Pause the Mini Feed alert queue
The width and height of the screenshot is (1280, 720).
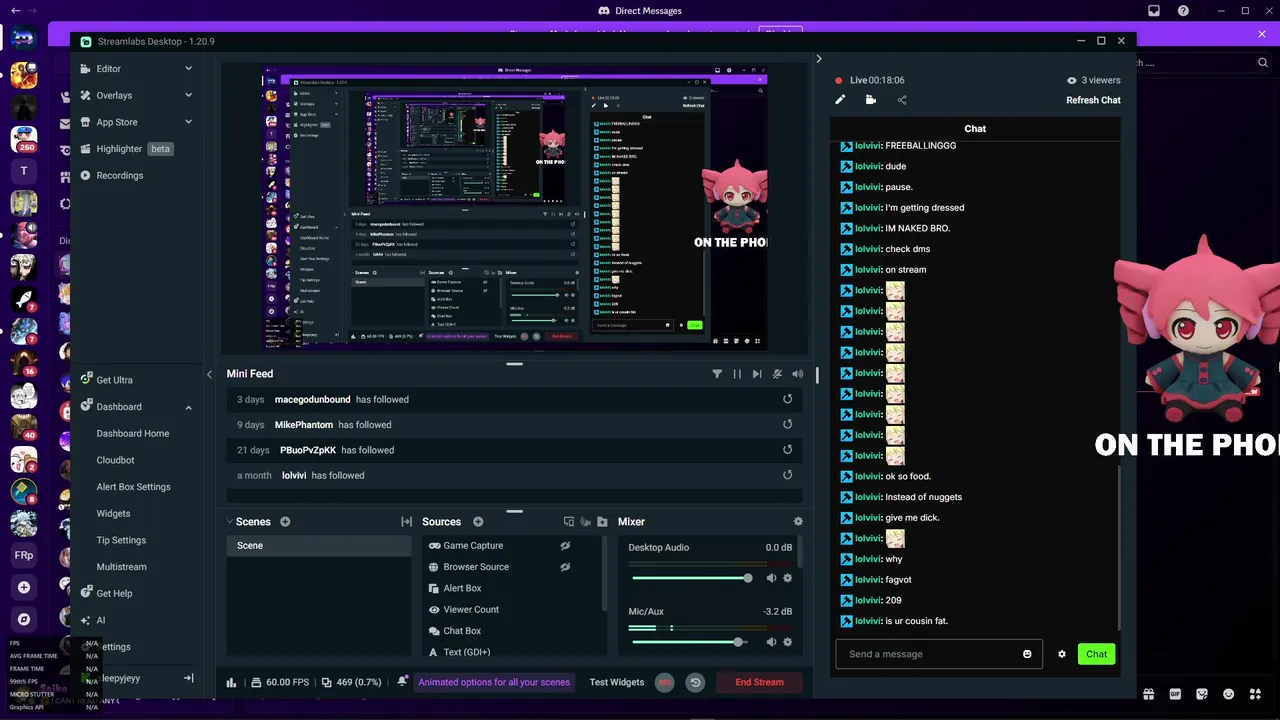[737, 374]
